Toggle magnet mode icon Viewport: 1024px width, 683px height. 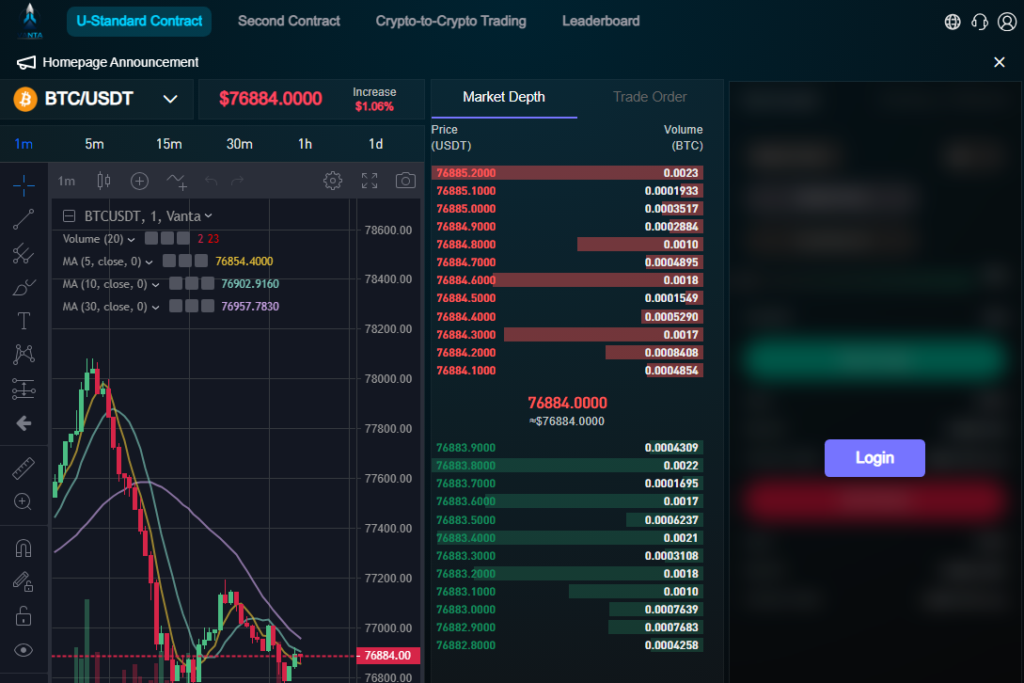[24, 548]
